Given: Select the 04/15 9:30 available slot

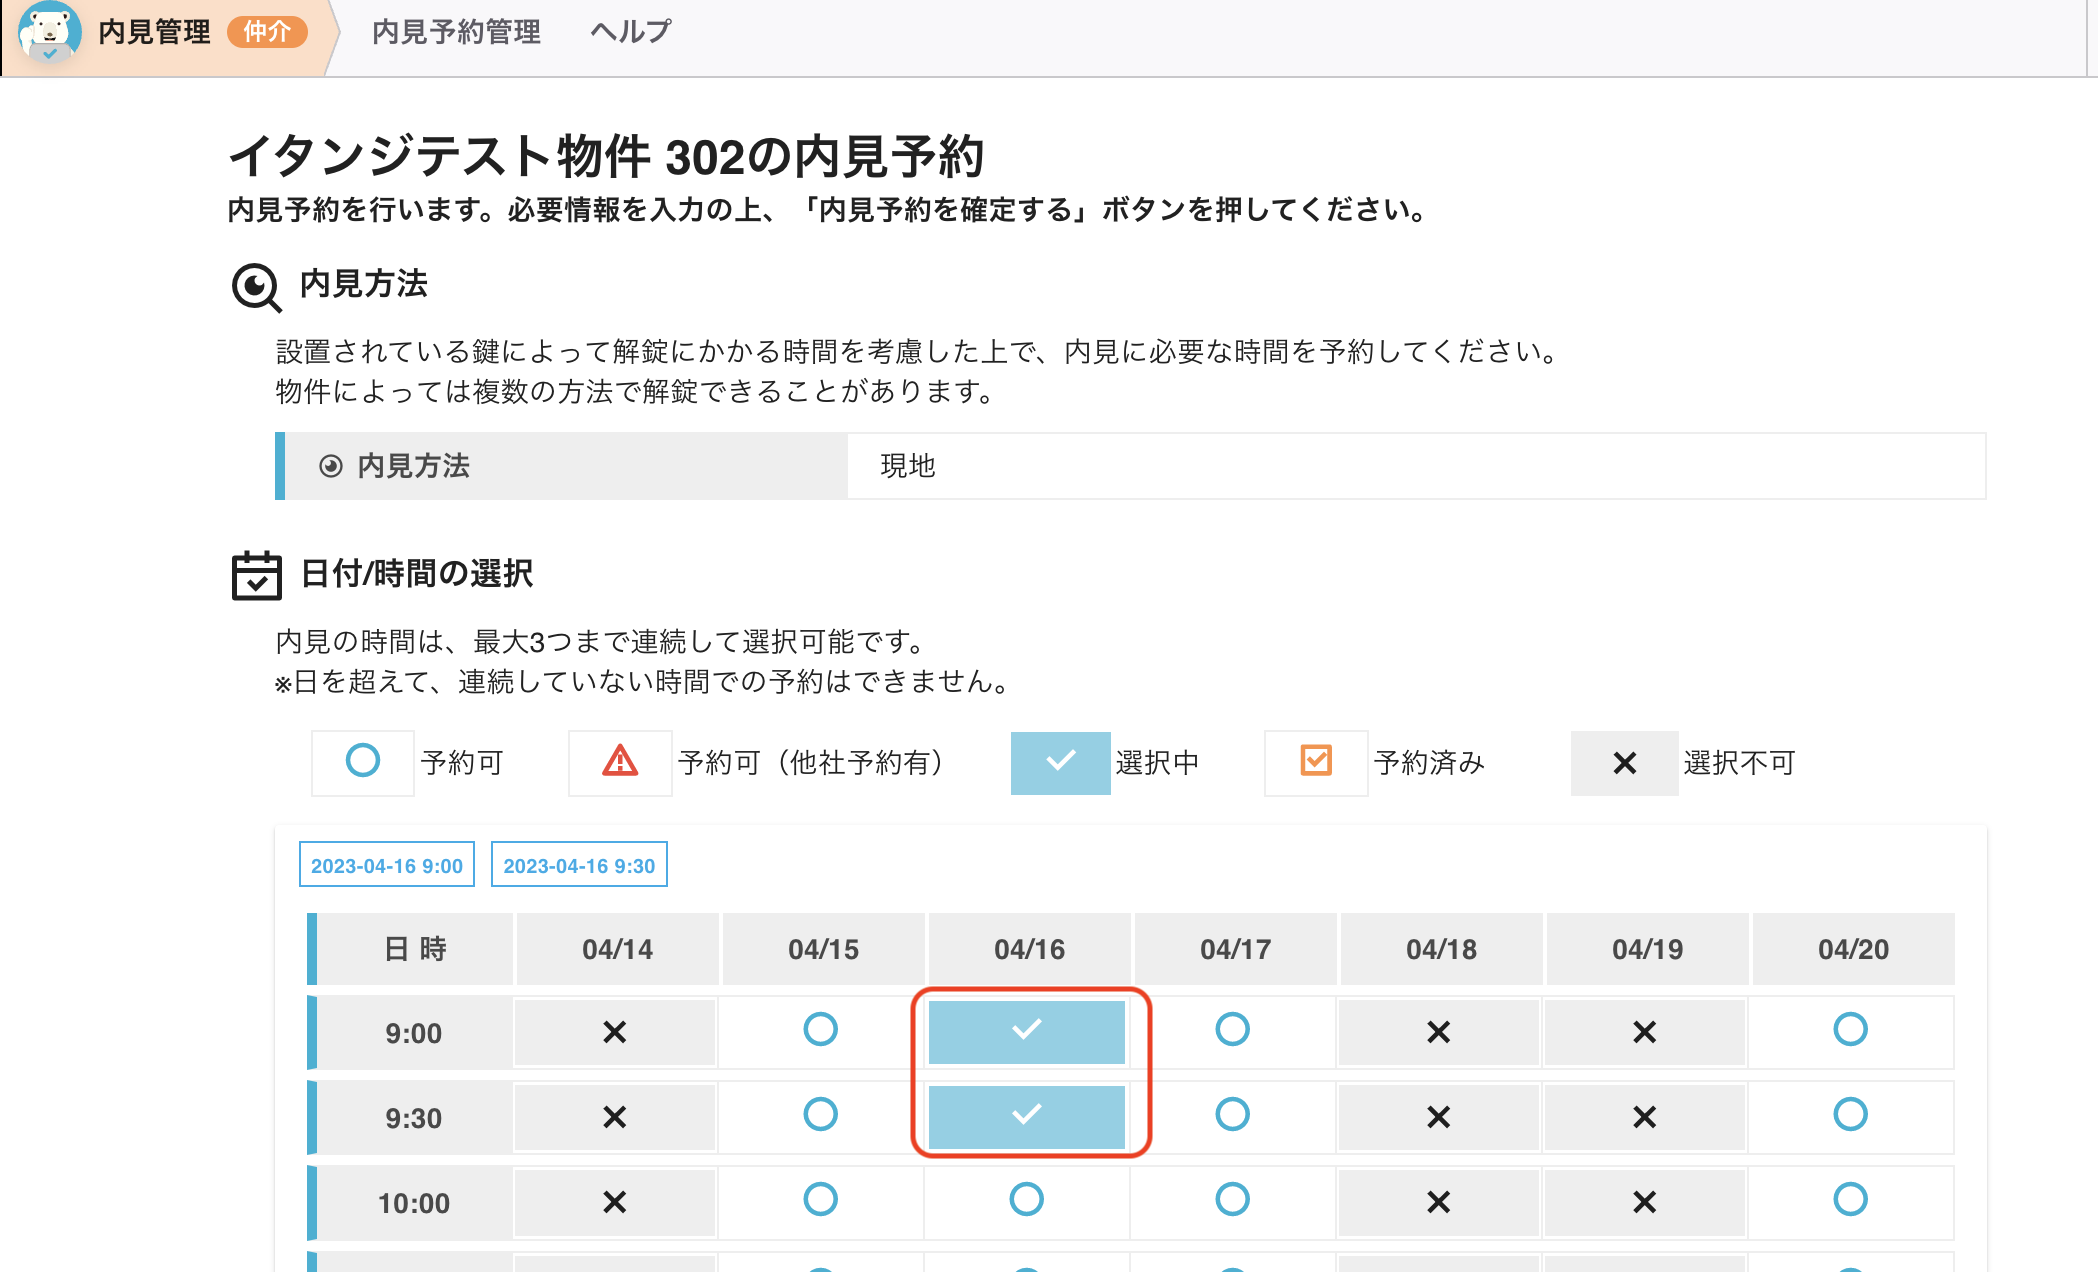Looking at the screenshot, I should (x=821, y=1114).
